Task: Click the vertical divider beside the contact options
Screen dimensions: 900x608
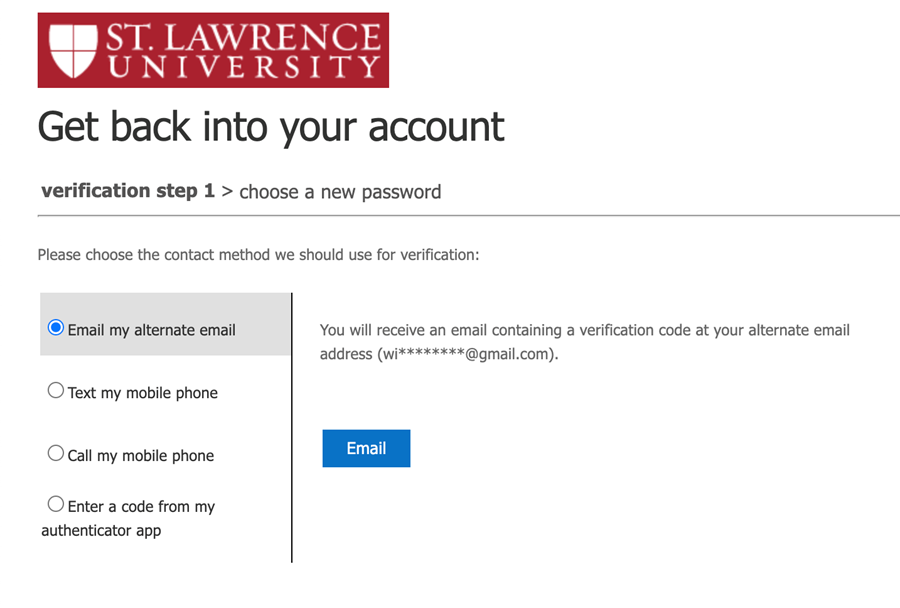Action: tap(292, 428)
